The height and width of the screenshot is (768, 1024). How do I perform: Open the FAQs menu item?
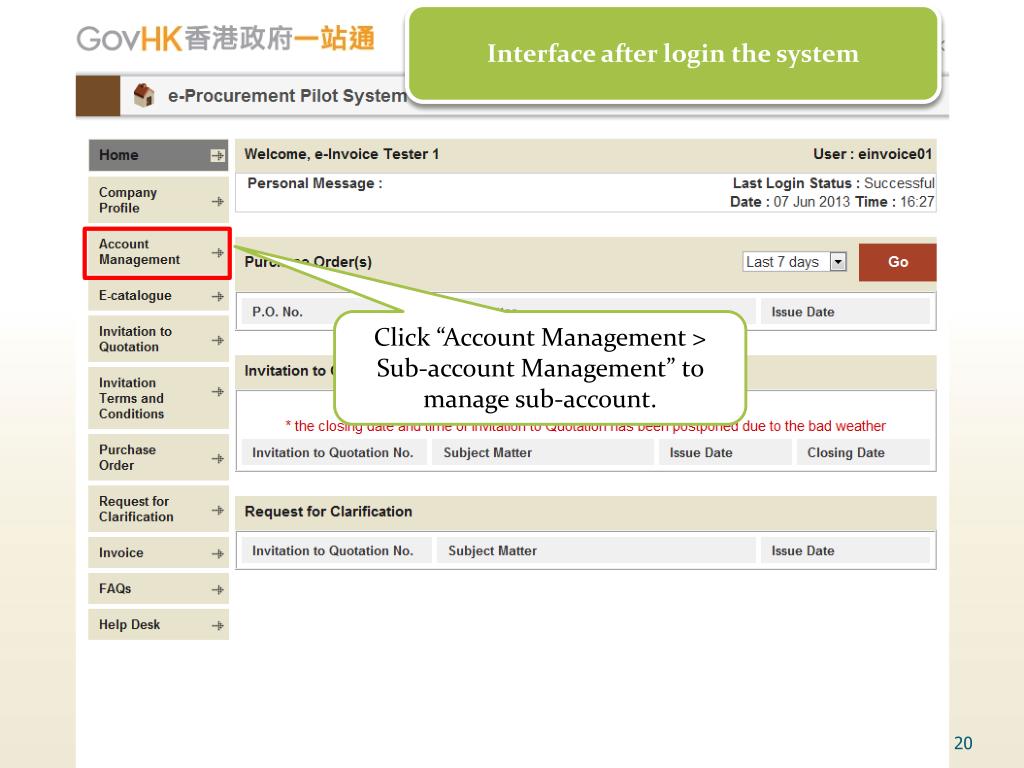(x=115, y=589)
